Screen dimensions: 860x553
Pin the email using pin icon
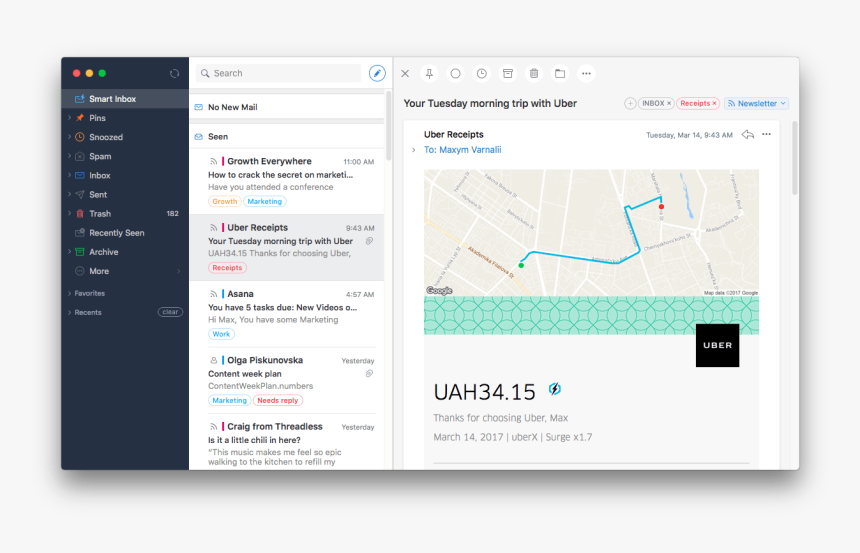click(x=429, y=73)
